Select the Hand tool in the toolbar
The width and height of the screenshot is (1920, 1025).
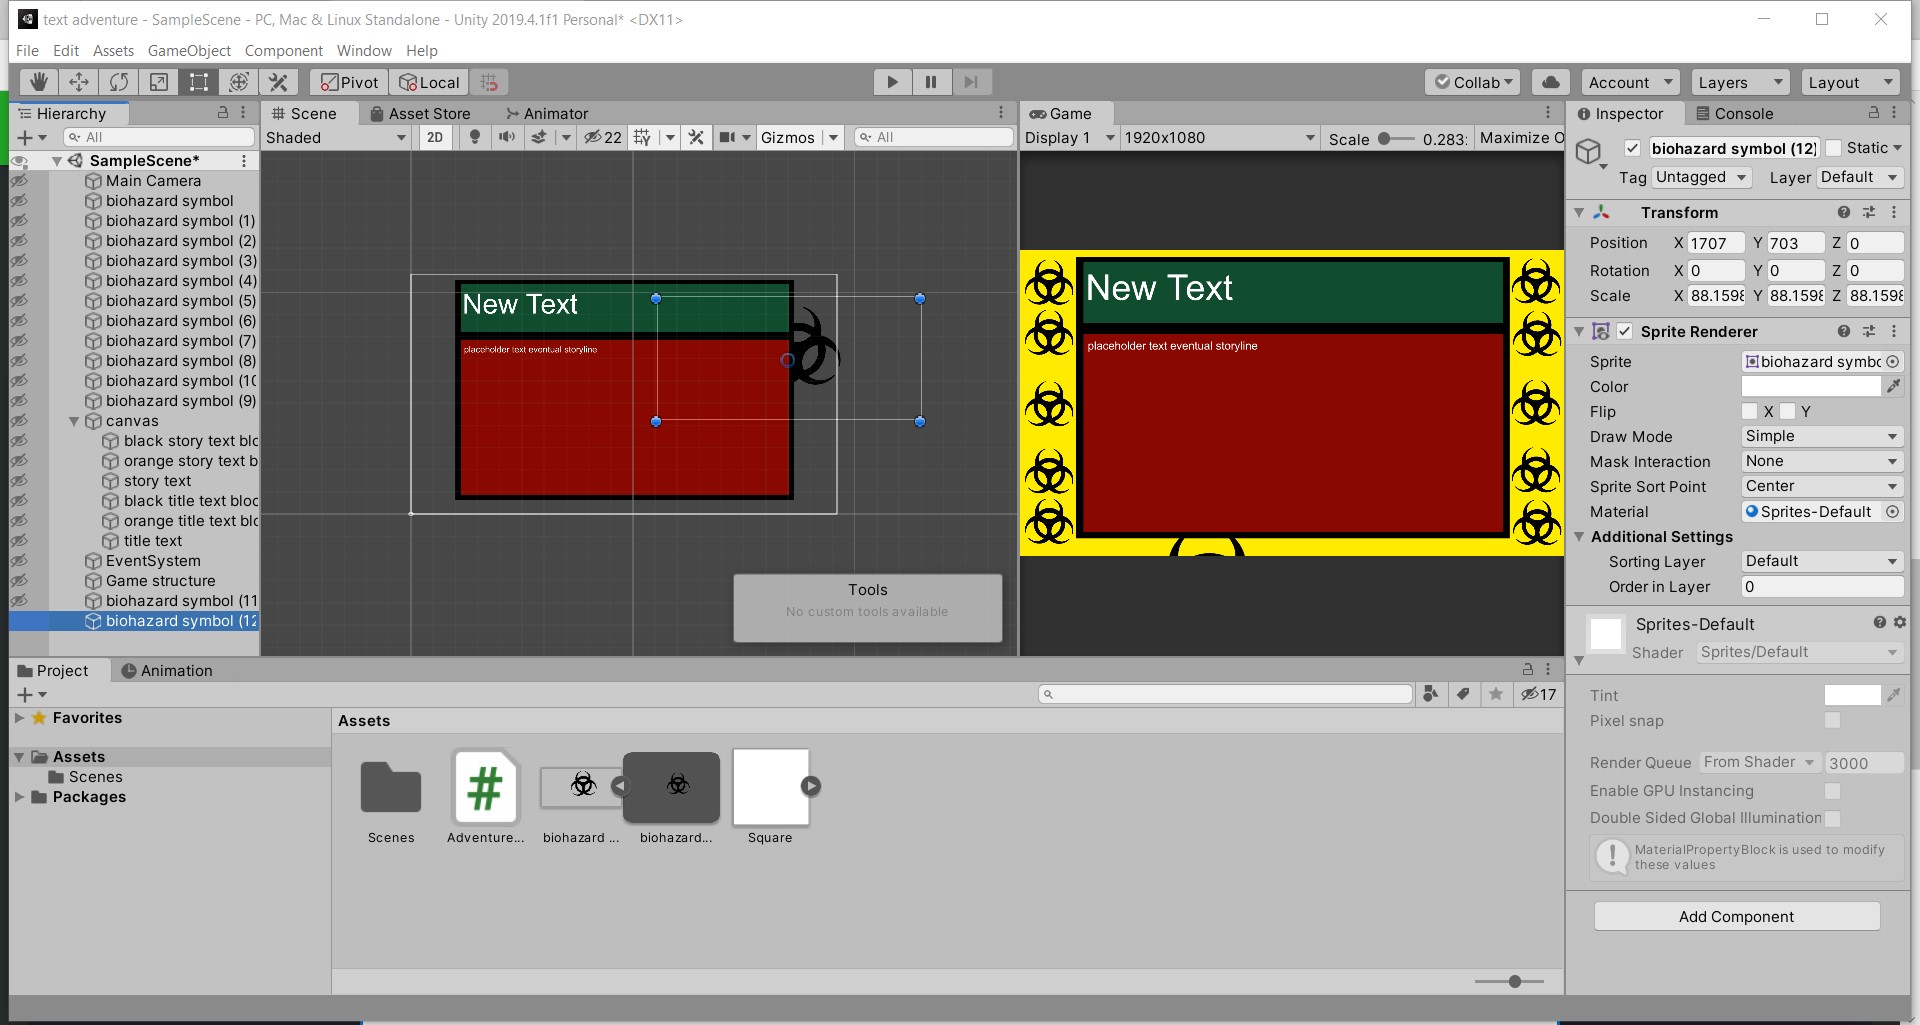(x=37, y=82)
